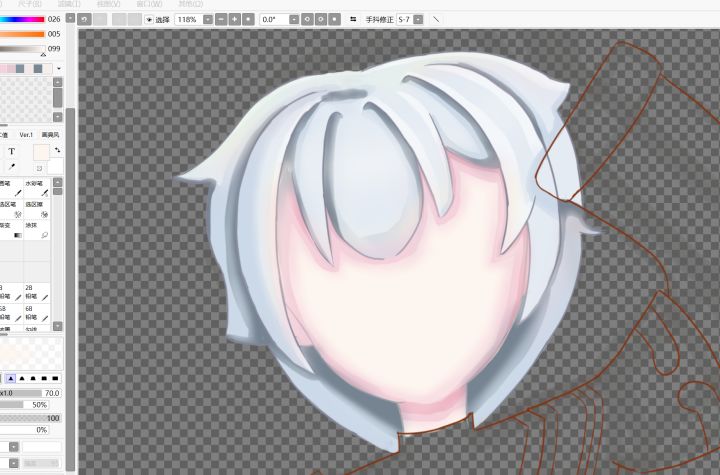Select the flattest brush edge shape option

[55, 379]
